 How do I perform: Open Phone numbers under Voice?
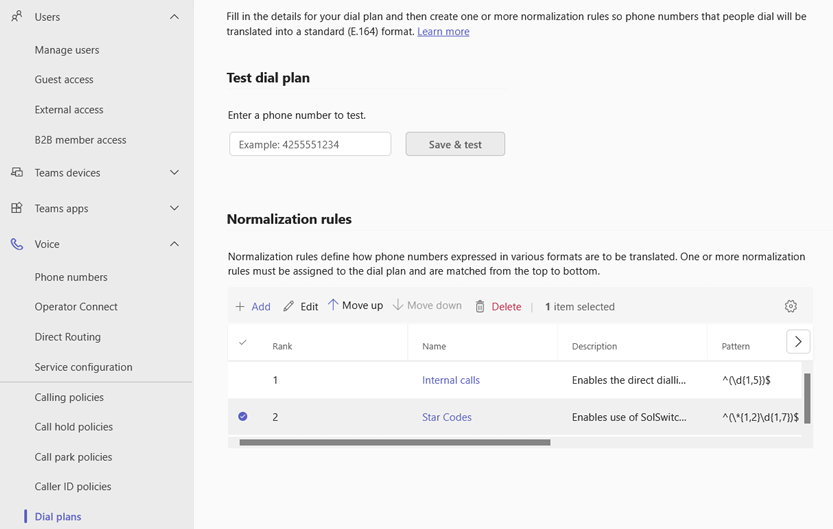coord(71,277)
